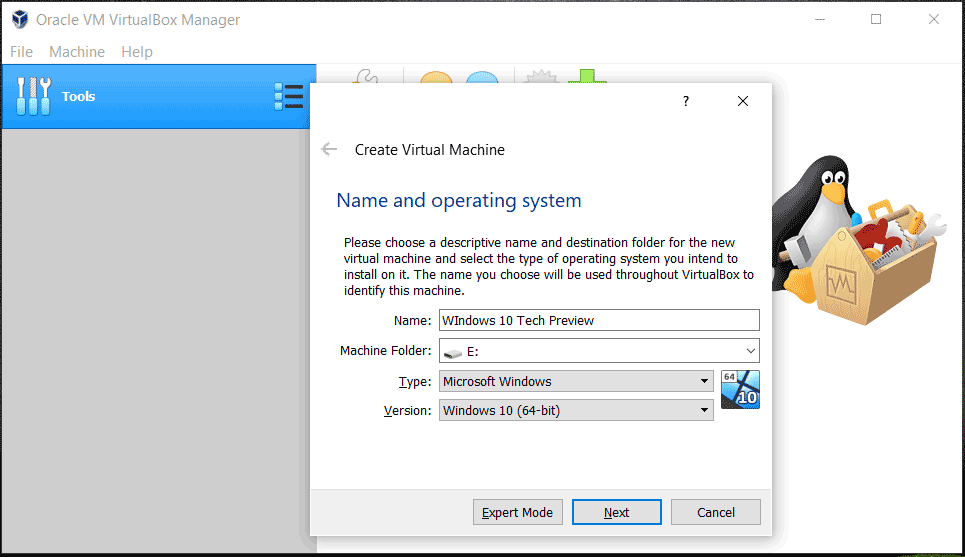
Task: Open the File menu
Action: (x=21, y=52)
